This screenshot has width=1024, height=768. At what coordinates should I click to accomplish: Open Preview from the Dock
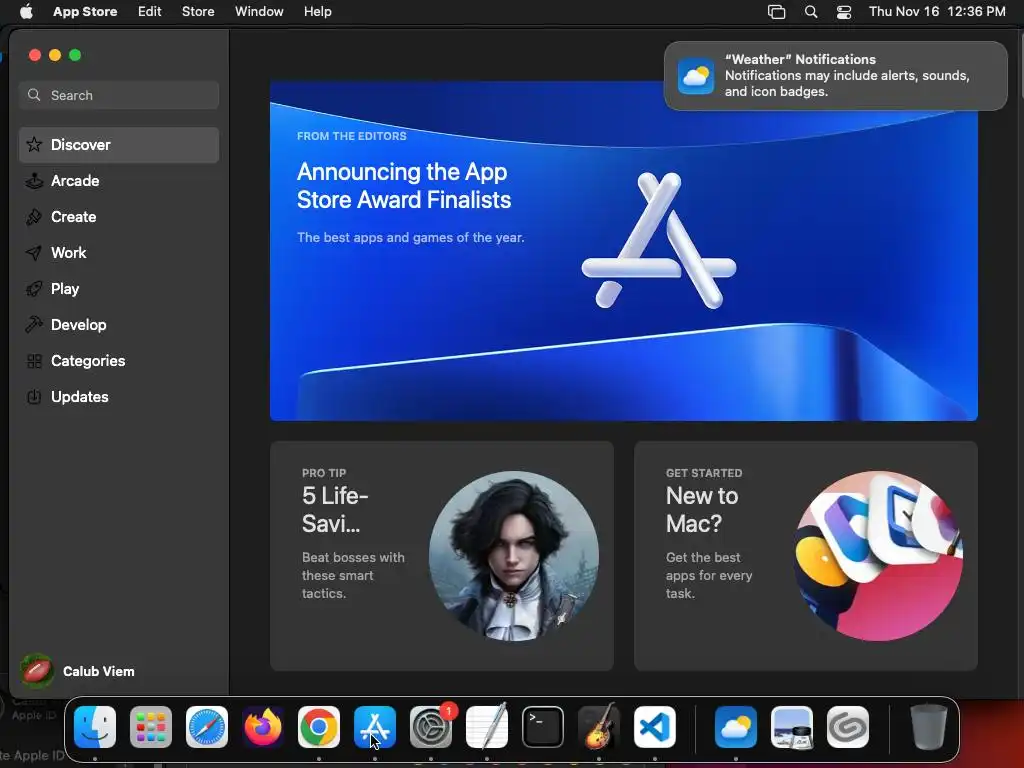tap(792, 727)
